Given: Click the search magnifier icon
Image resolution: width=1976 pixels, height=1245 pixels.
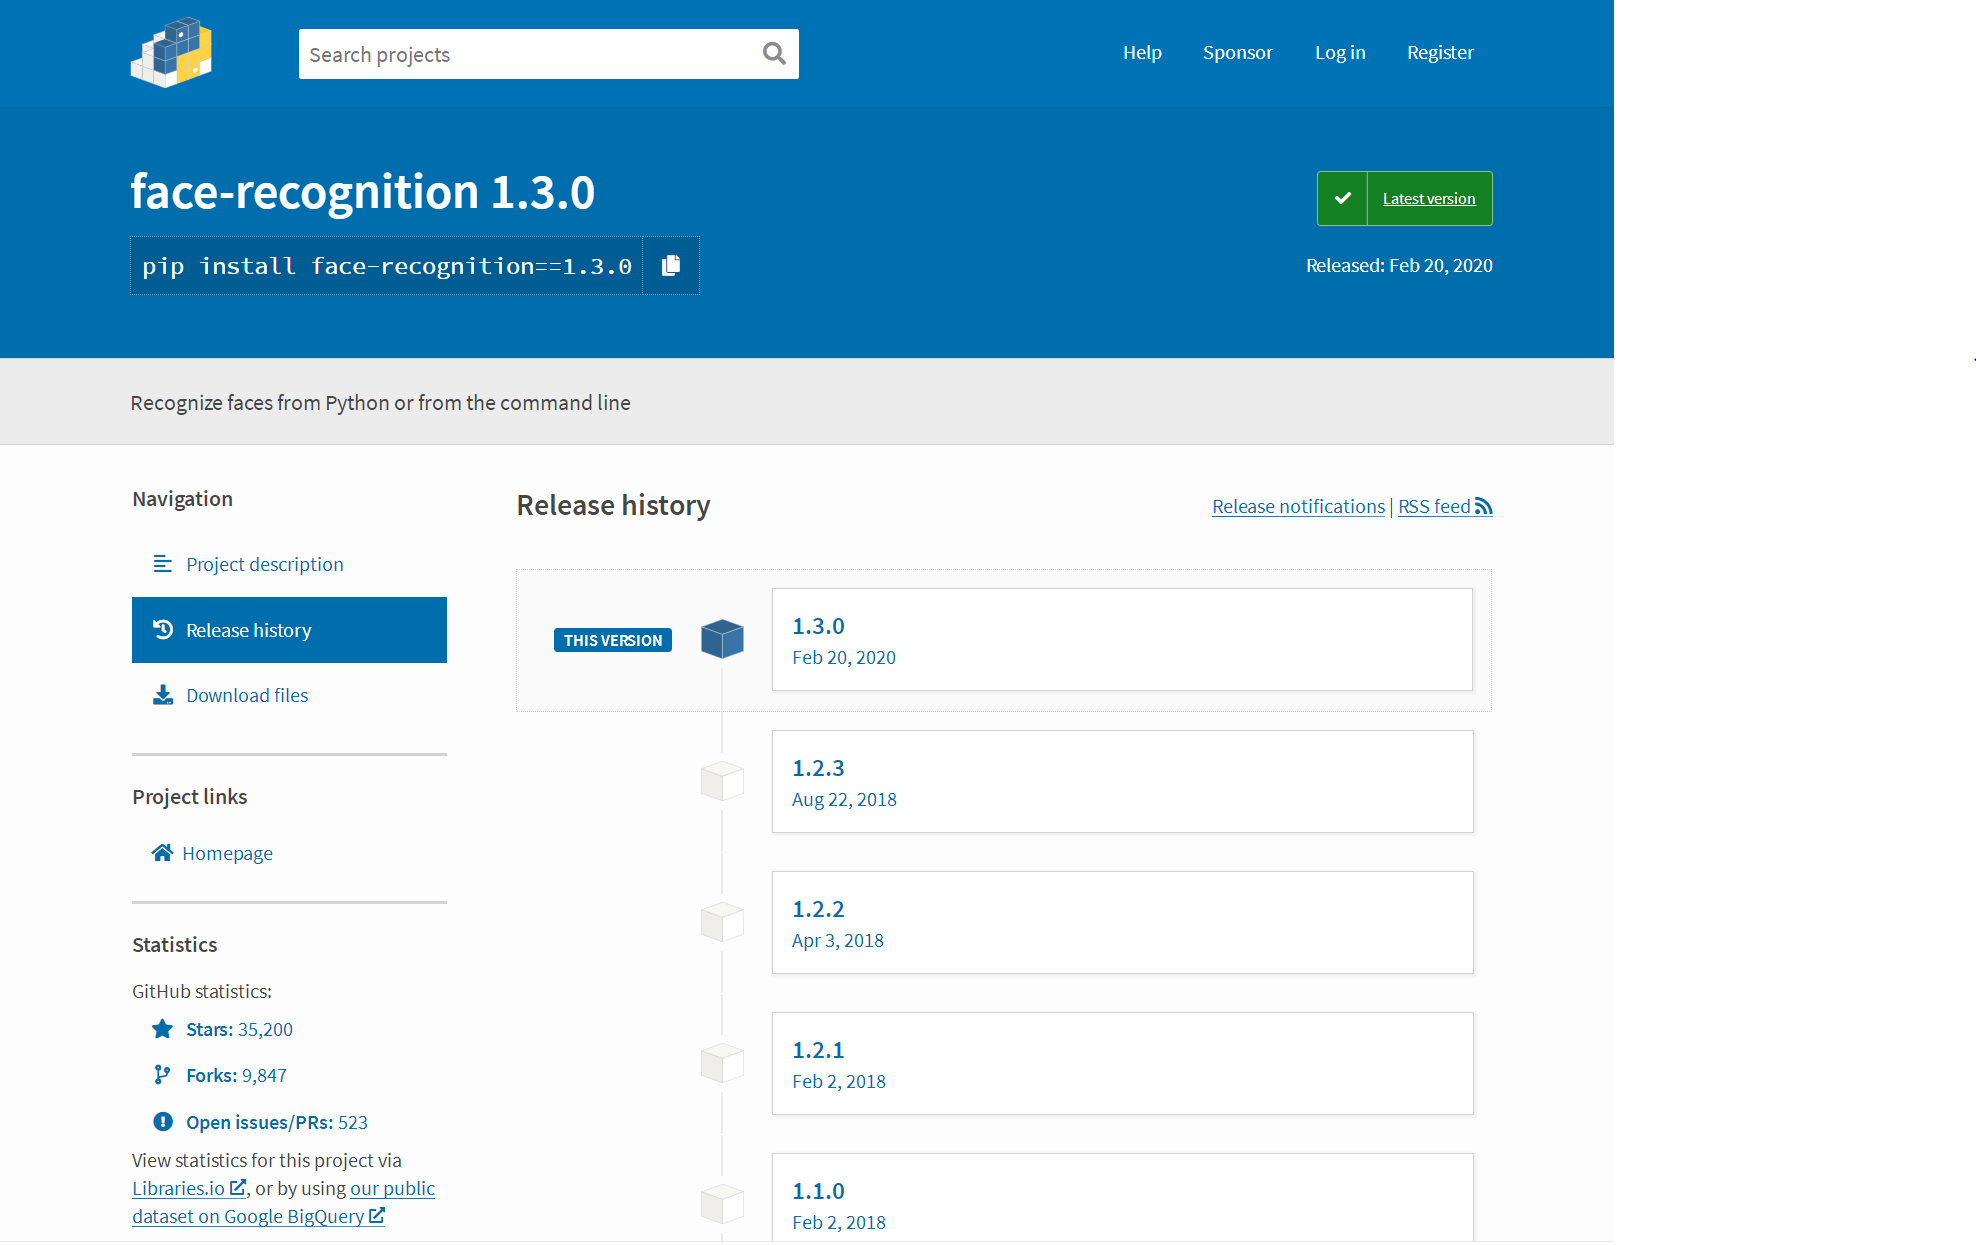Looking at the screenshot, I should 773,54.
